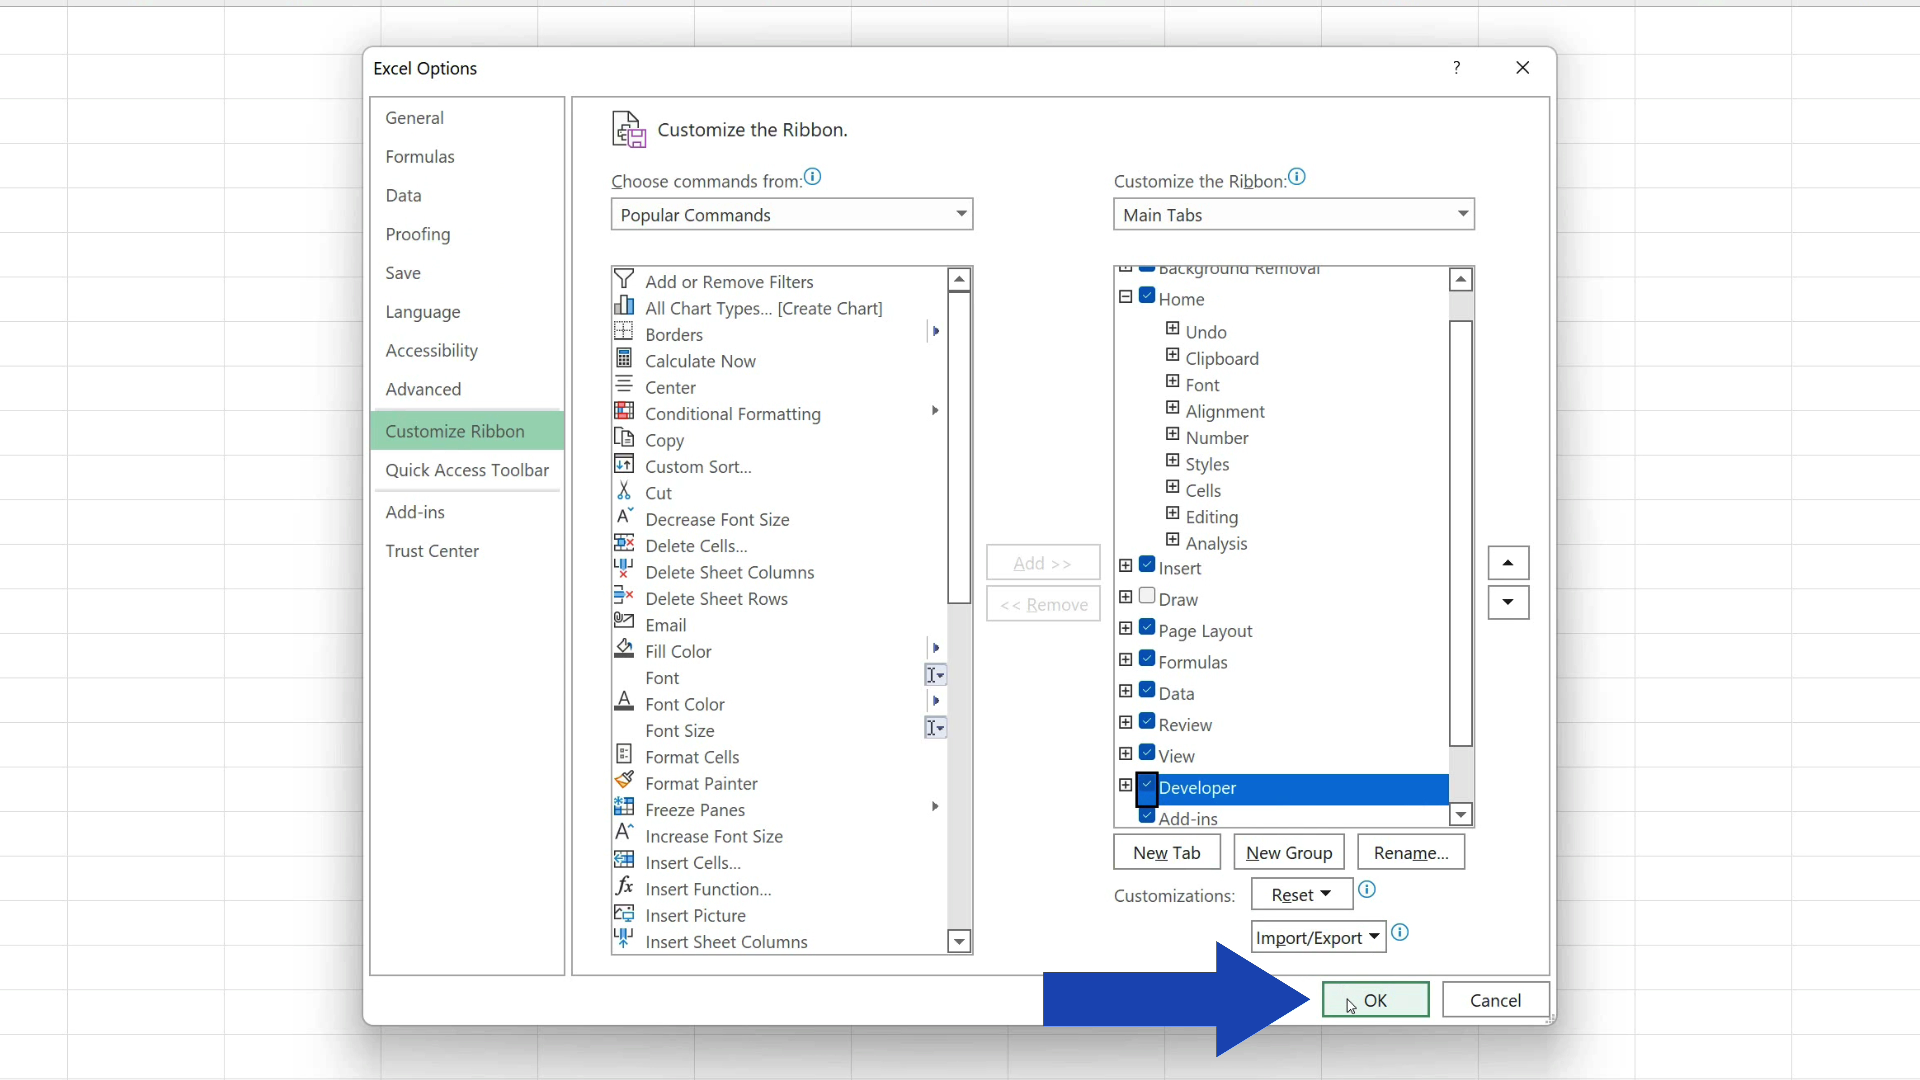Select Customize Ribbon menu item

coord(455,431)
